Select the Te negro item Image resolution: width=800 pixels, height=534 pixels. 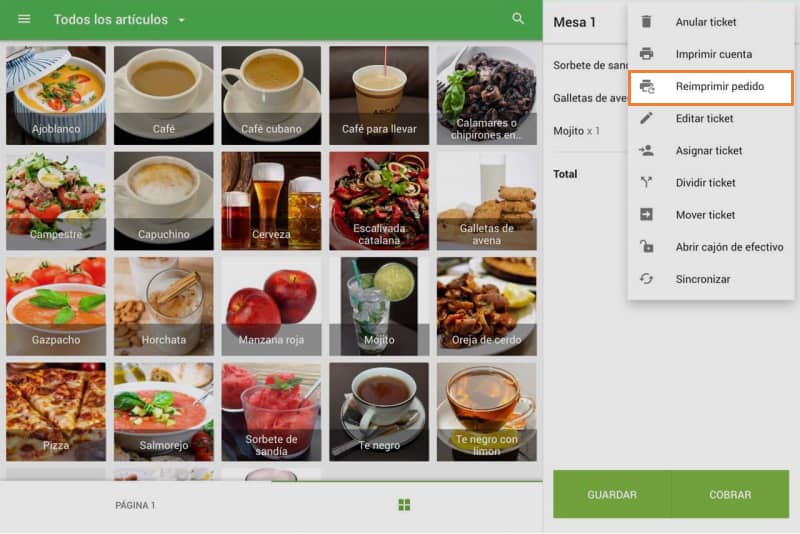tap(379, 412)
